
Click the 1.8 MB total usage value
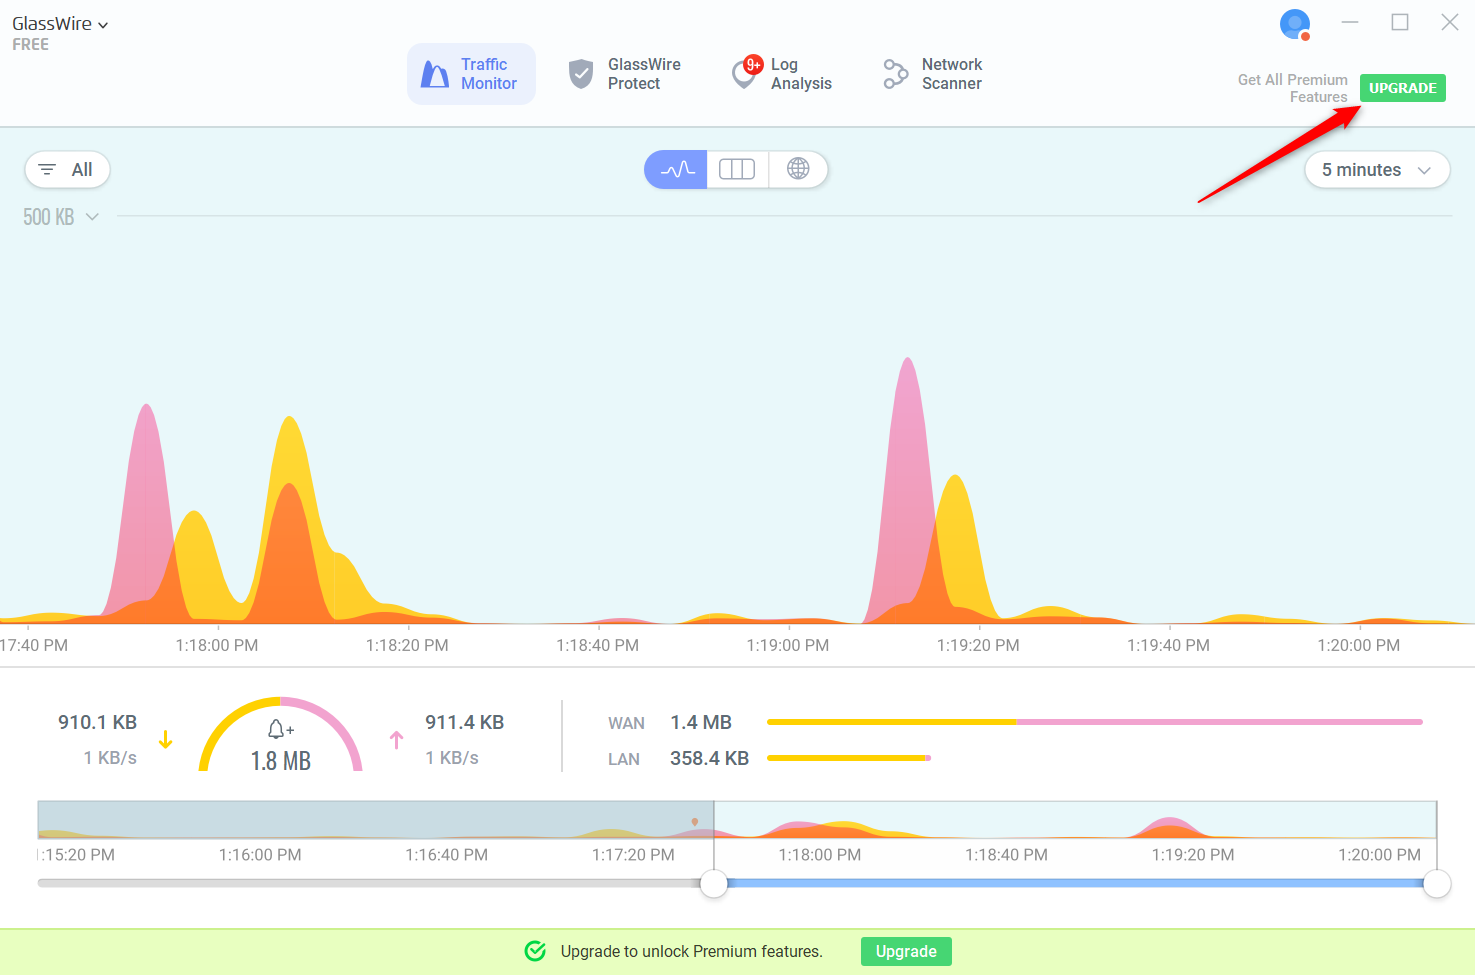click(281, 761)
